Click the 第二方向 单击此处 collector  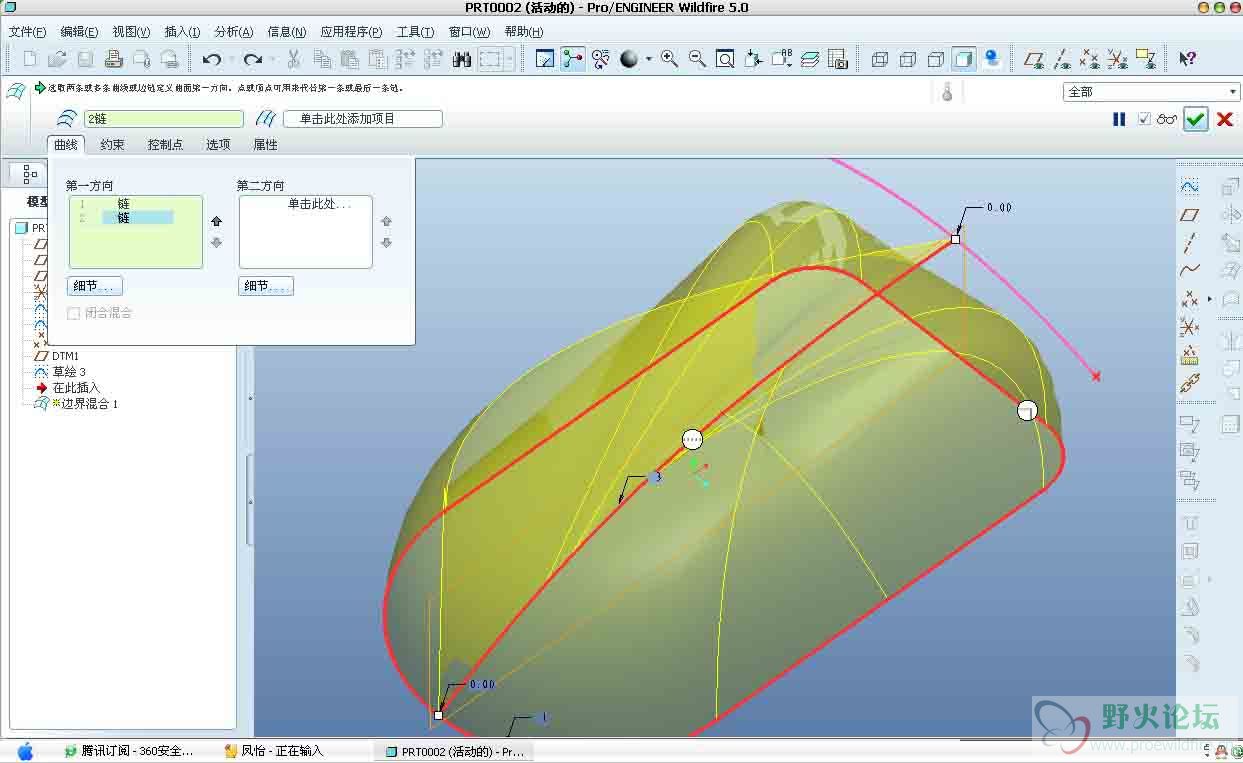[306, 232]
